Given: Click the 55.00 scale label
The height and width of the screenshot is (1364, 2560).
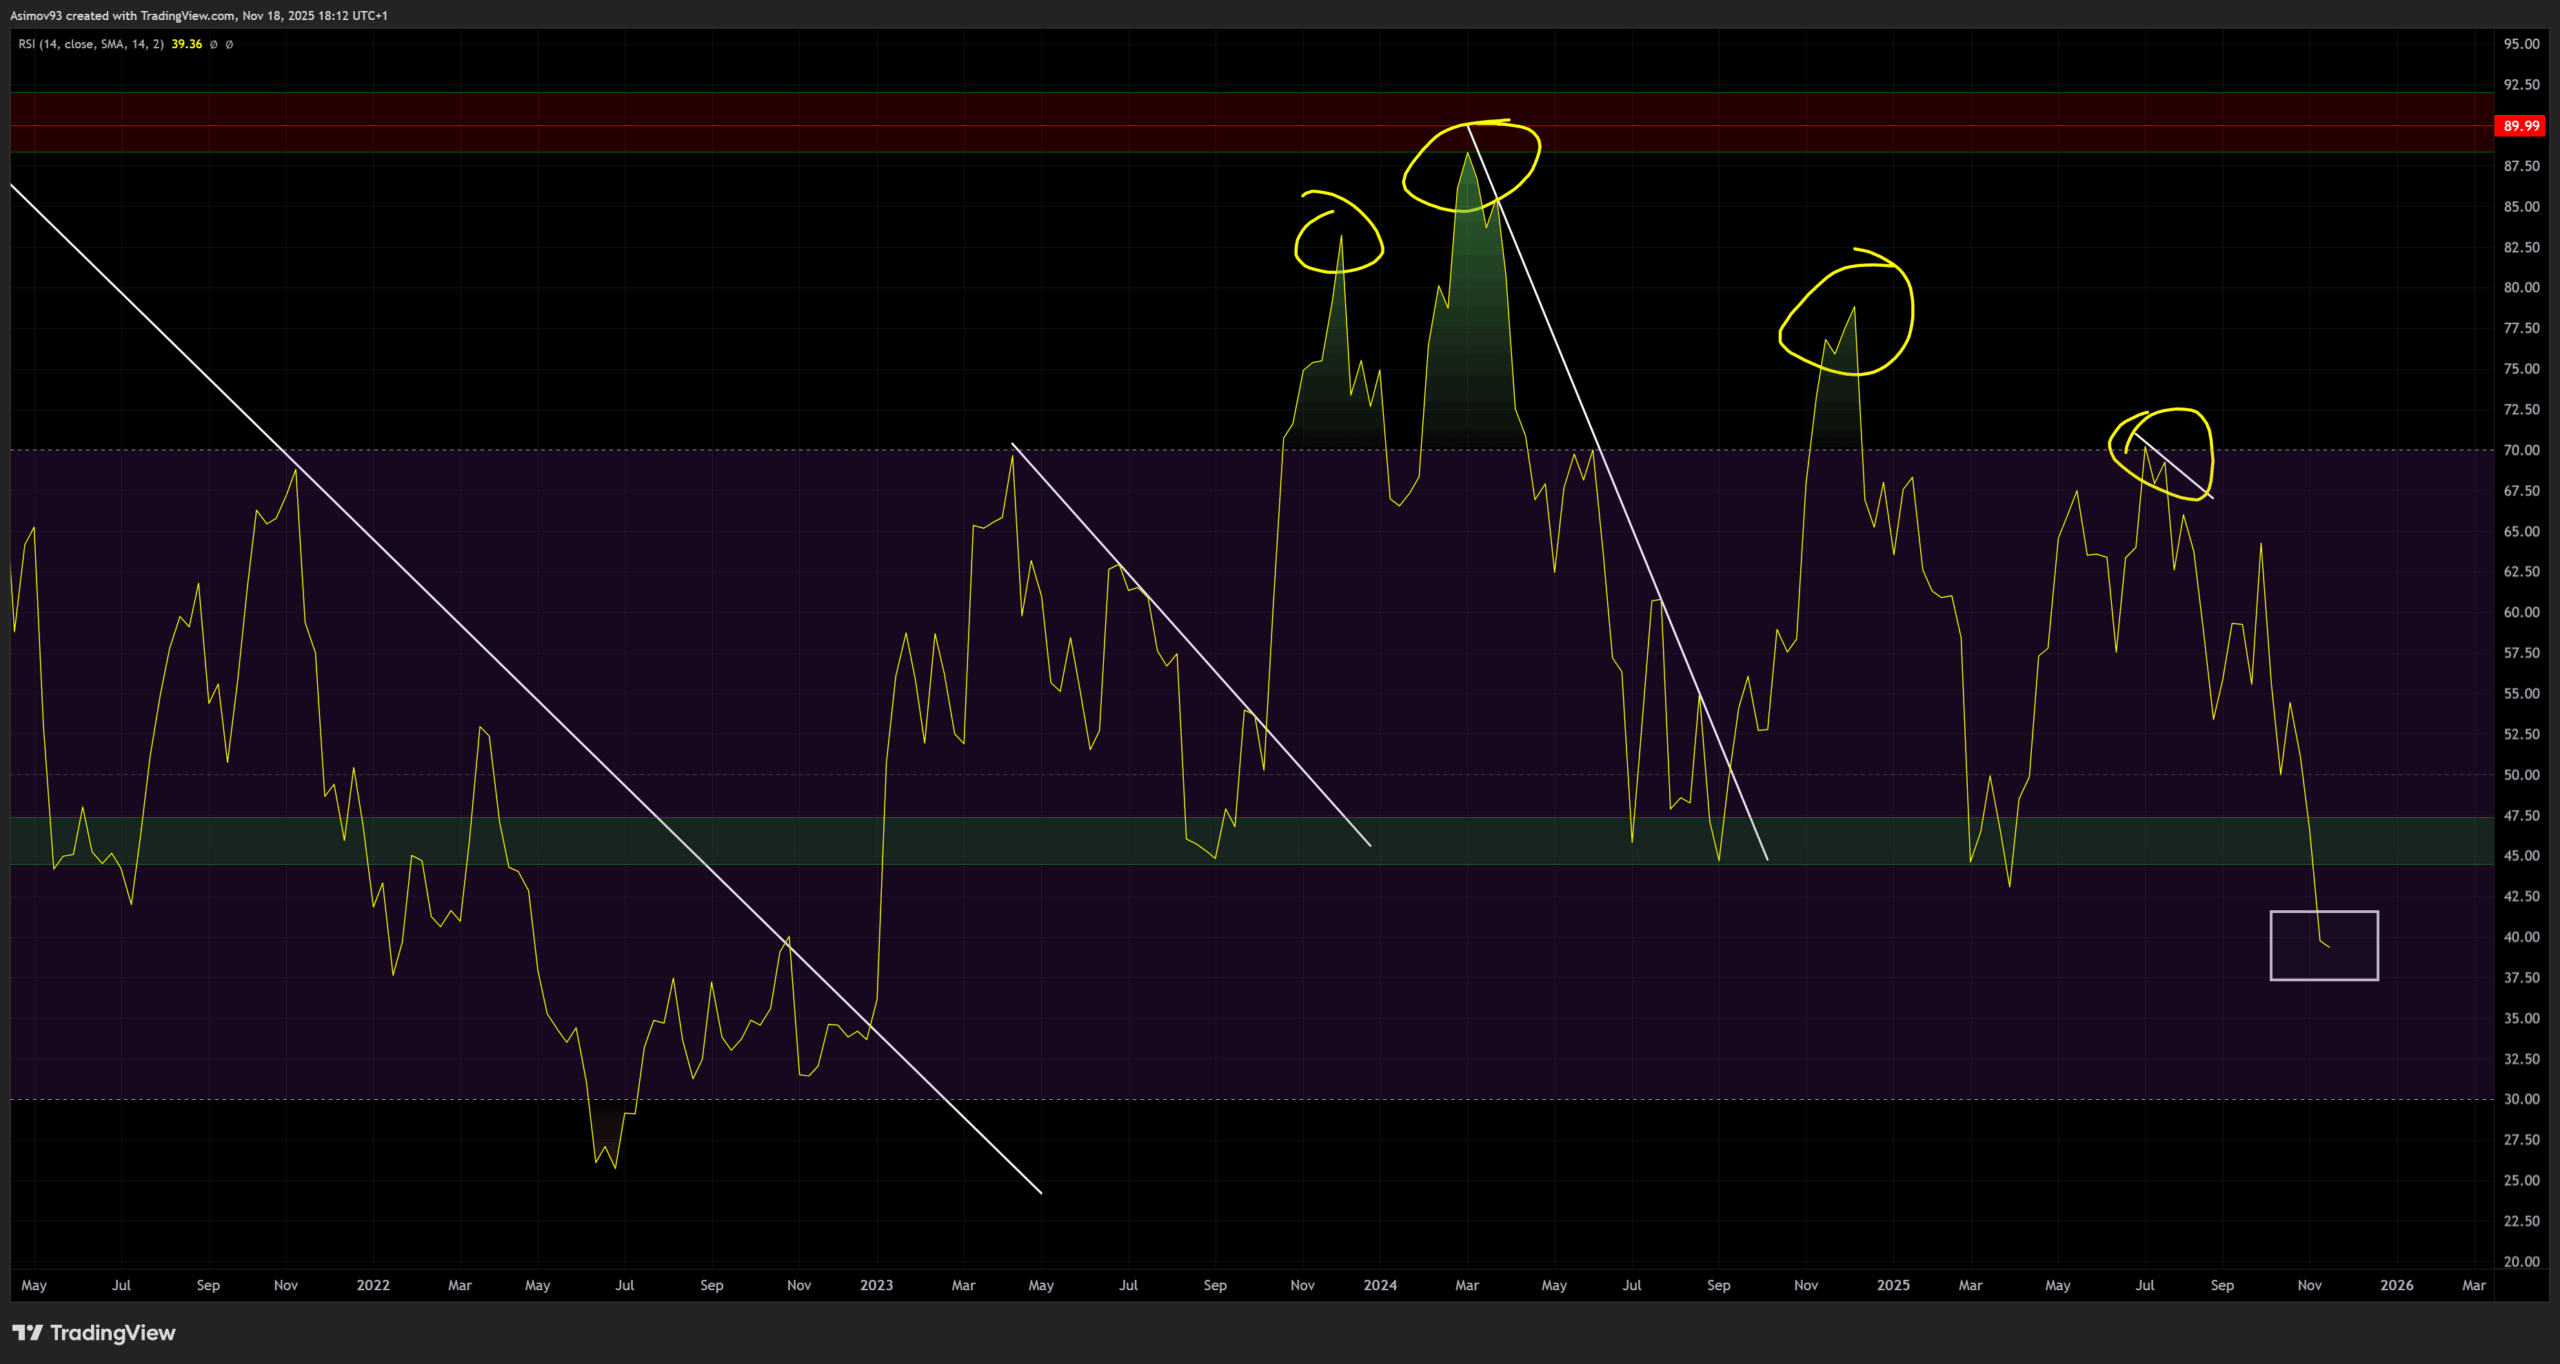Looking at the screenshot, I should pyautogui.click(x=2521, y=694).
